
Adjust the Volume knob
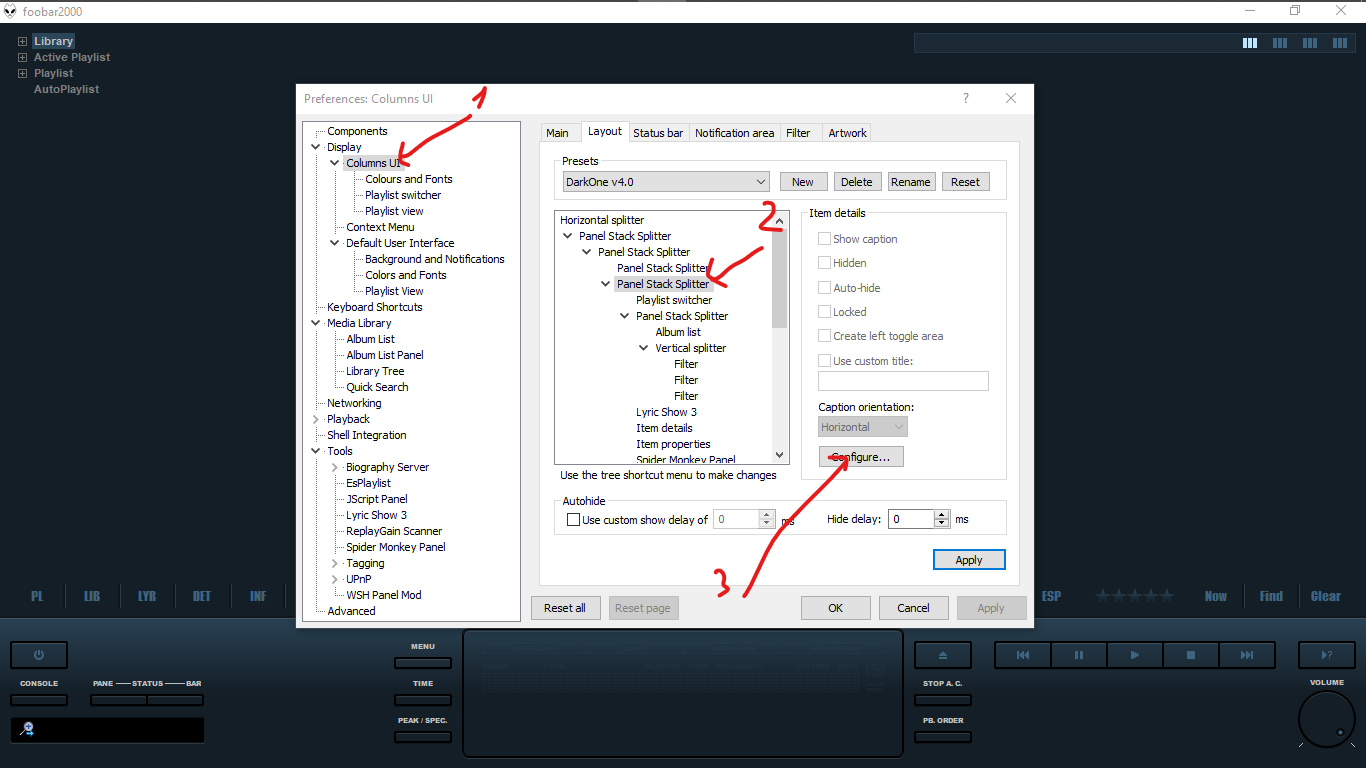[1327, 720]
